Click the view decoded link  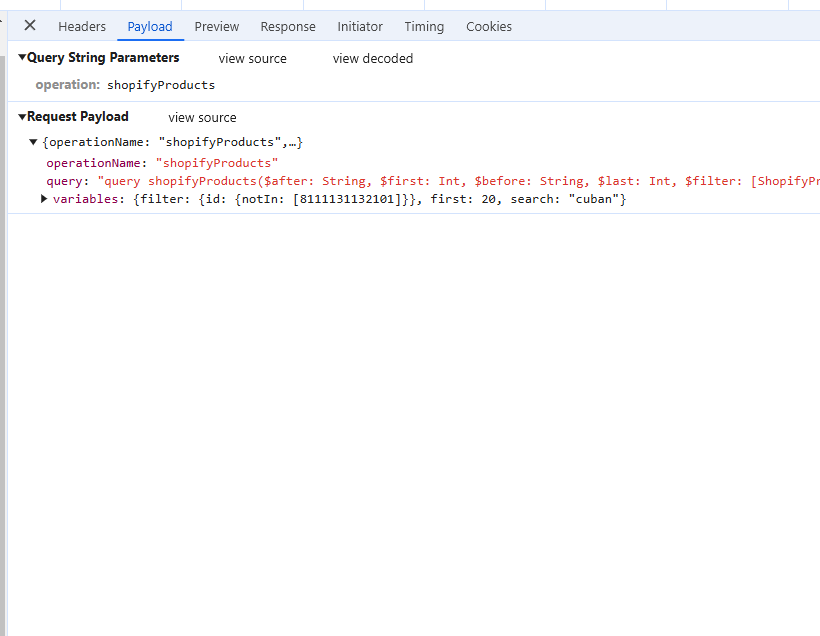pos(372,58)
